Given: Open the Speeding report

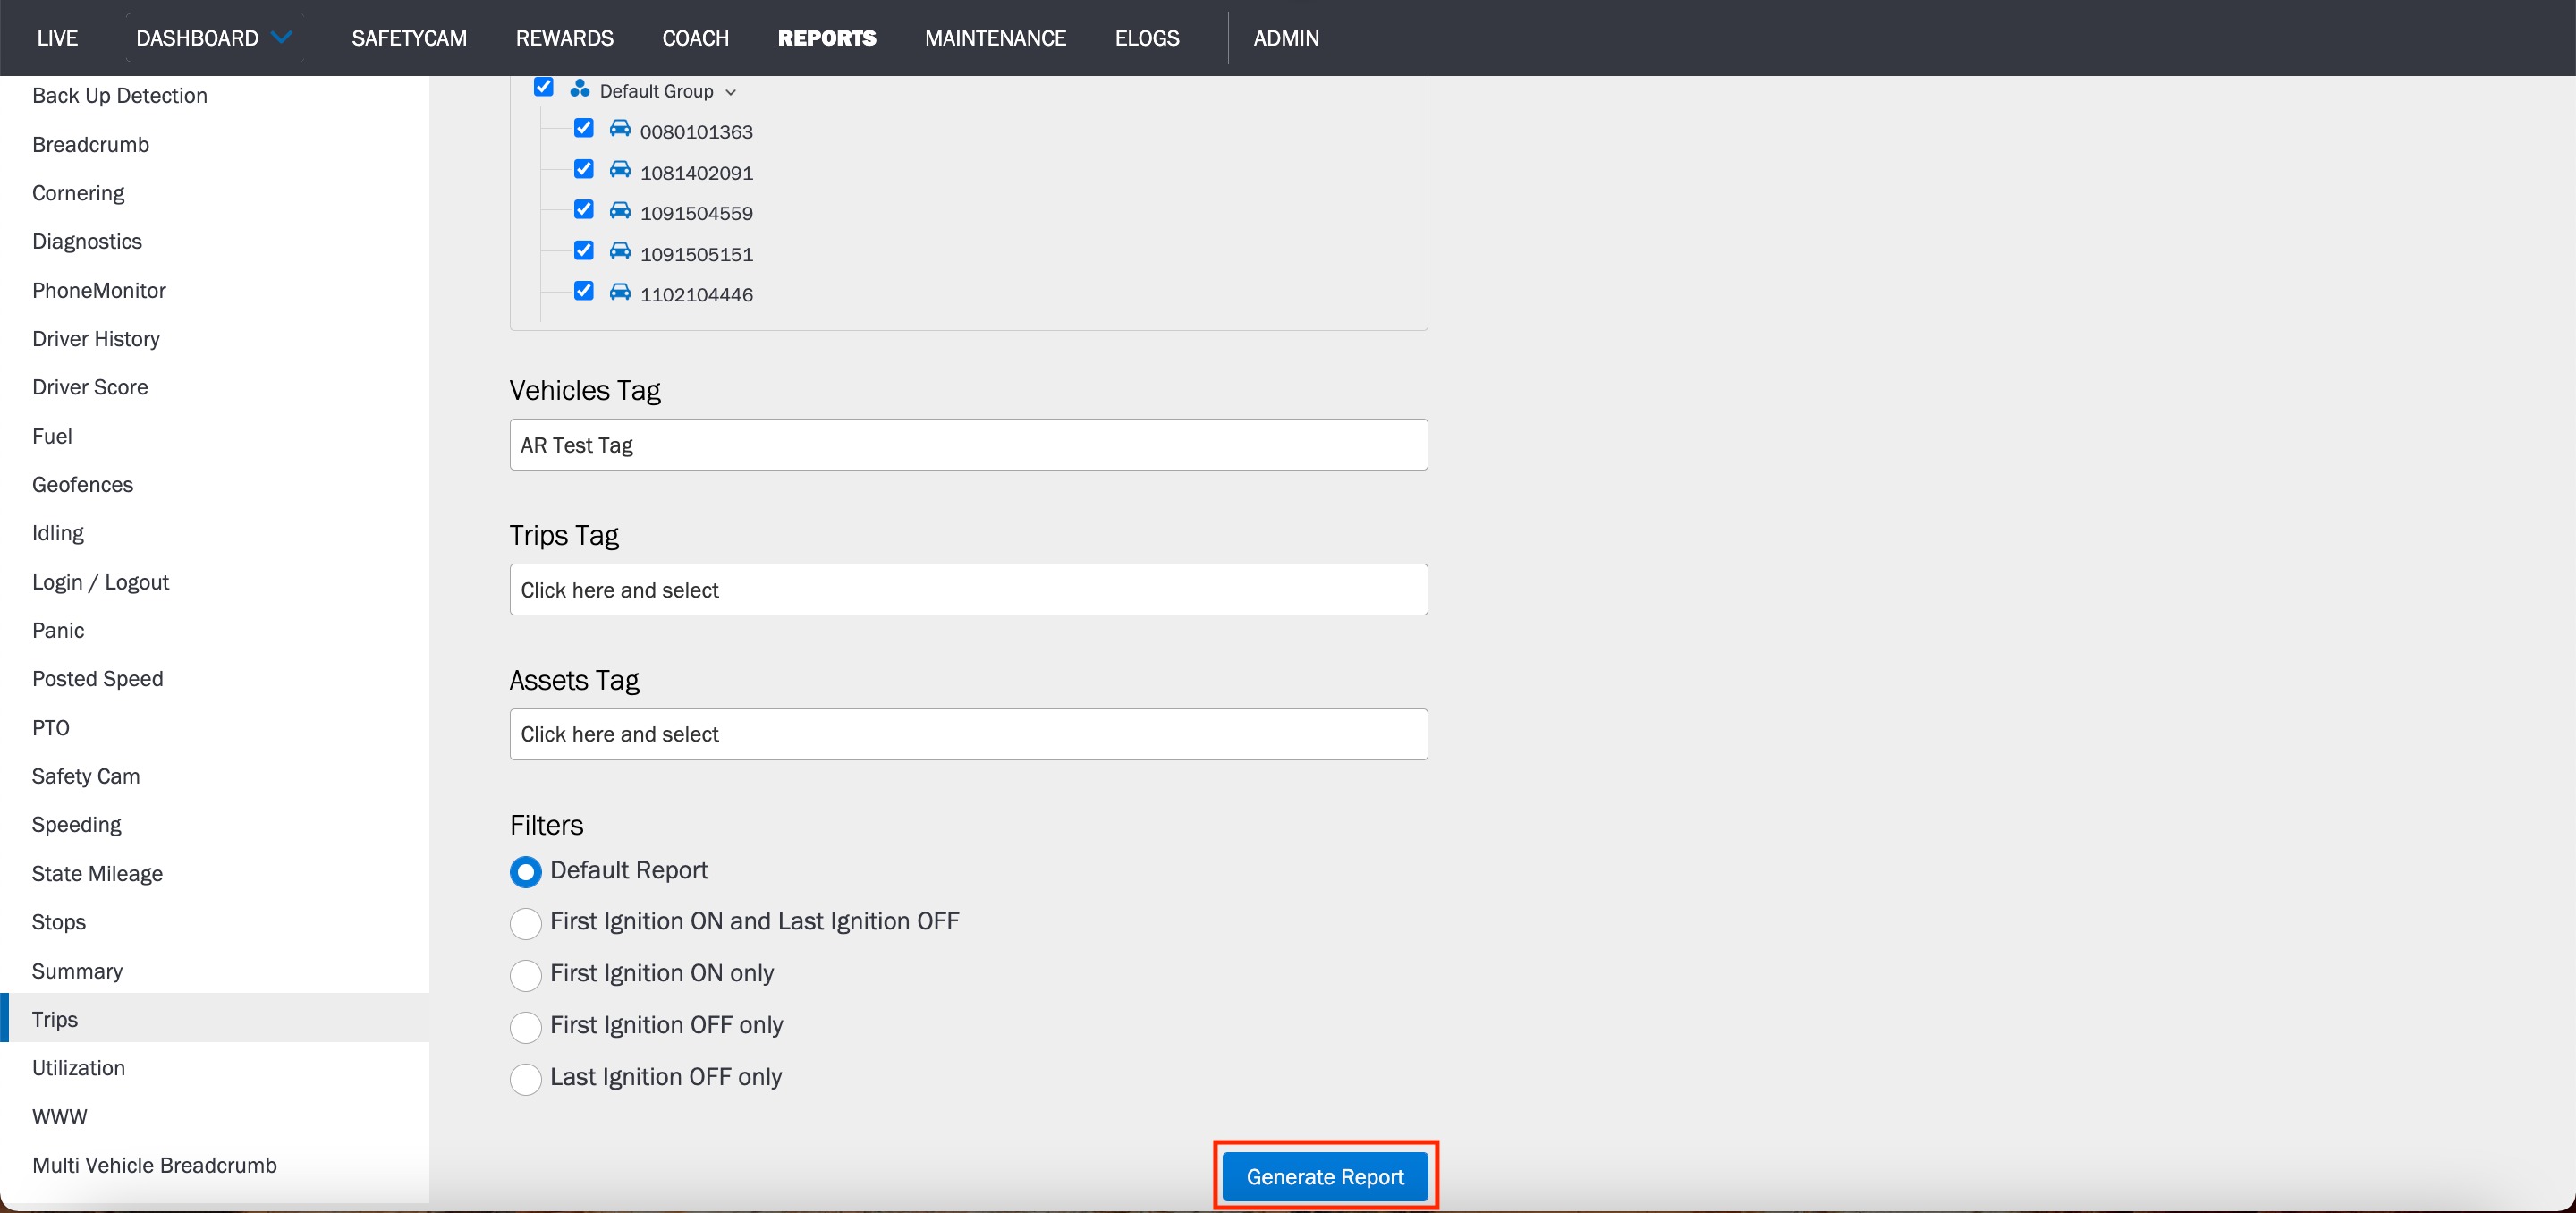Looking at the screenshot, I should (x=76, y=825).
